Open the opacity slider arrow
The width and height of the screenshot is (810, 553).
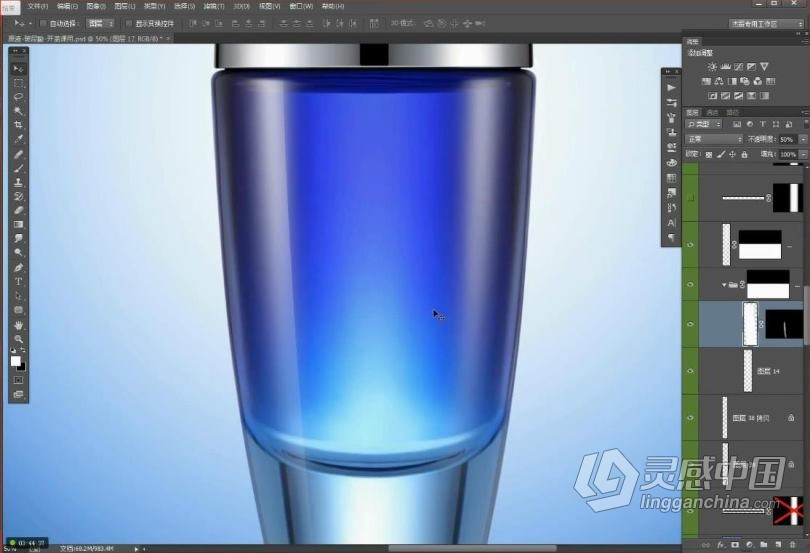tap(803, 140)
